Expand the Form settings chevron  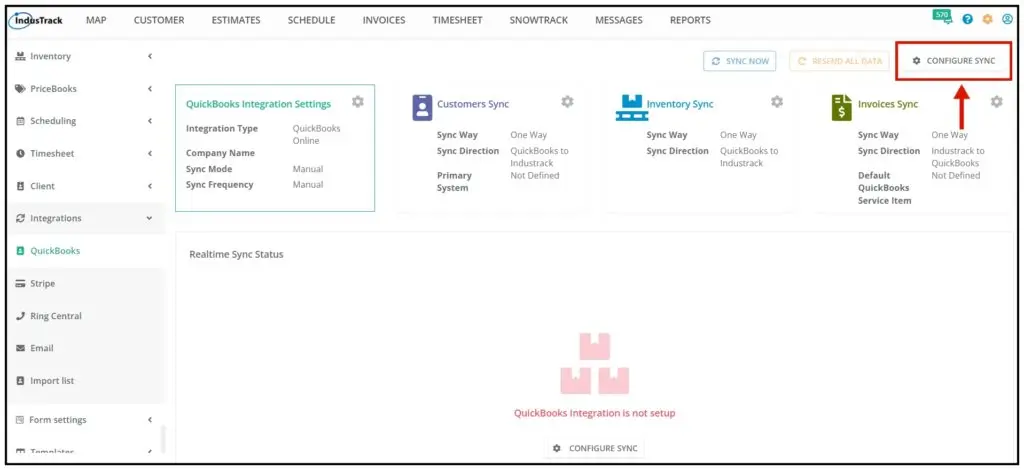(x=150, y=420)
